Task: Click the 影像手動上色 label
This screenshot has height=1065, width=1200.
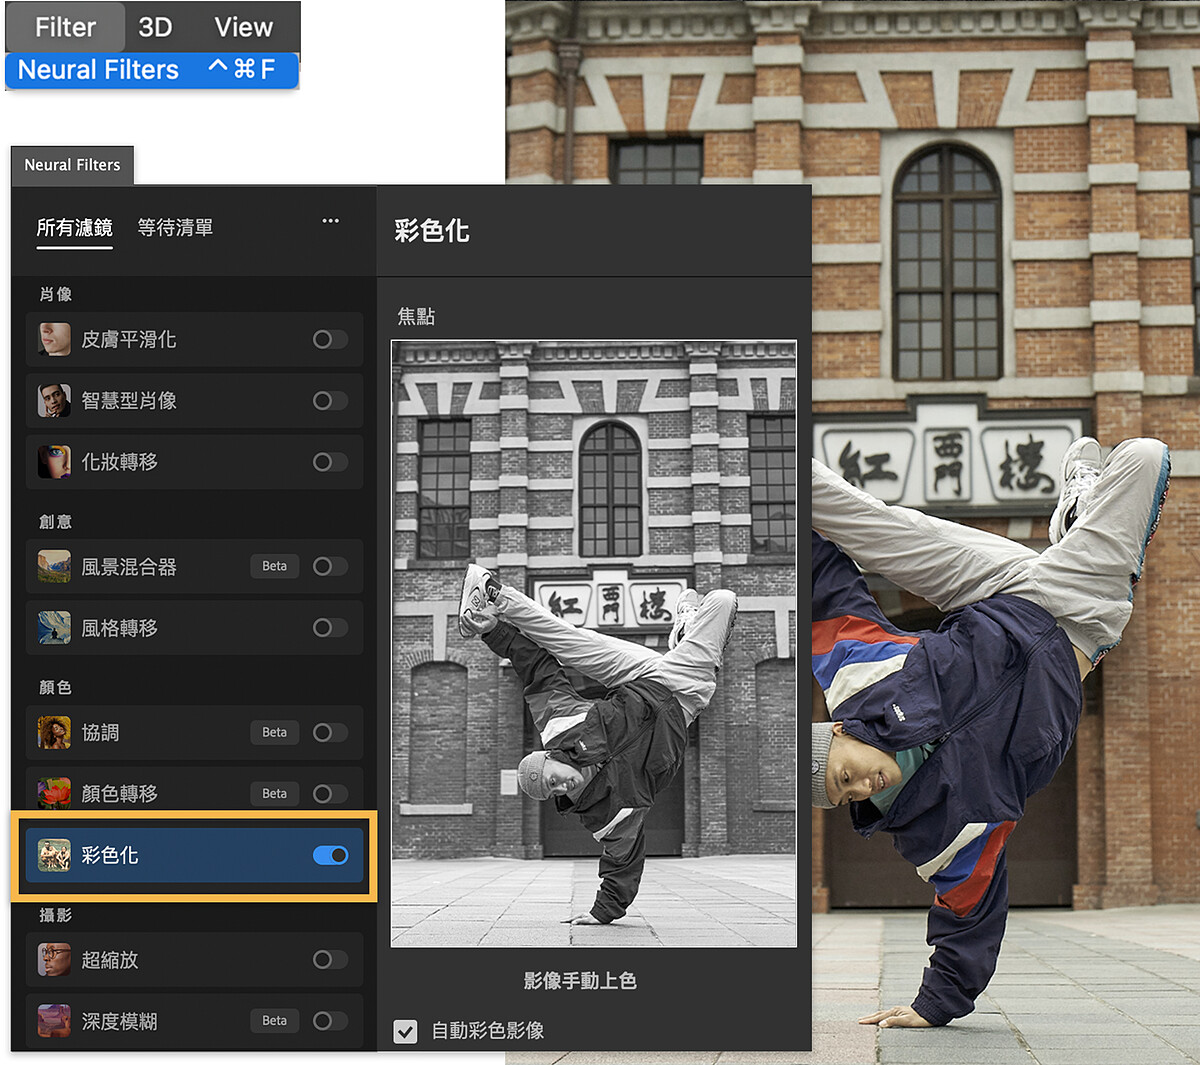Action: [x=580, y=981]
